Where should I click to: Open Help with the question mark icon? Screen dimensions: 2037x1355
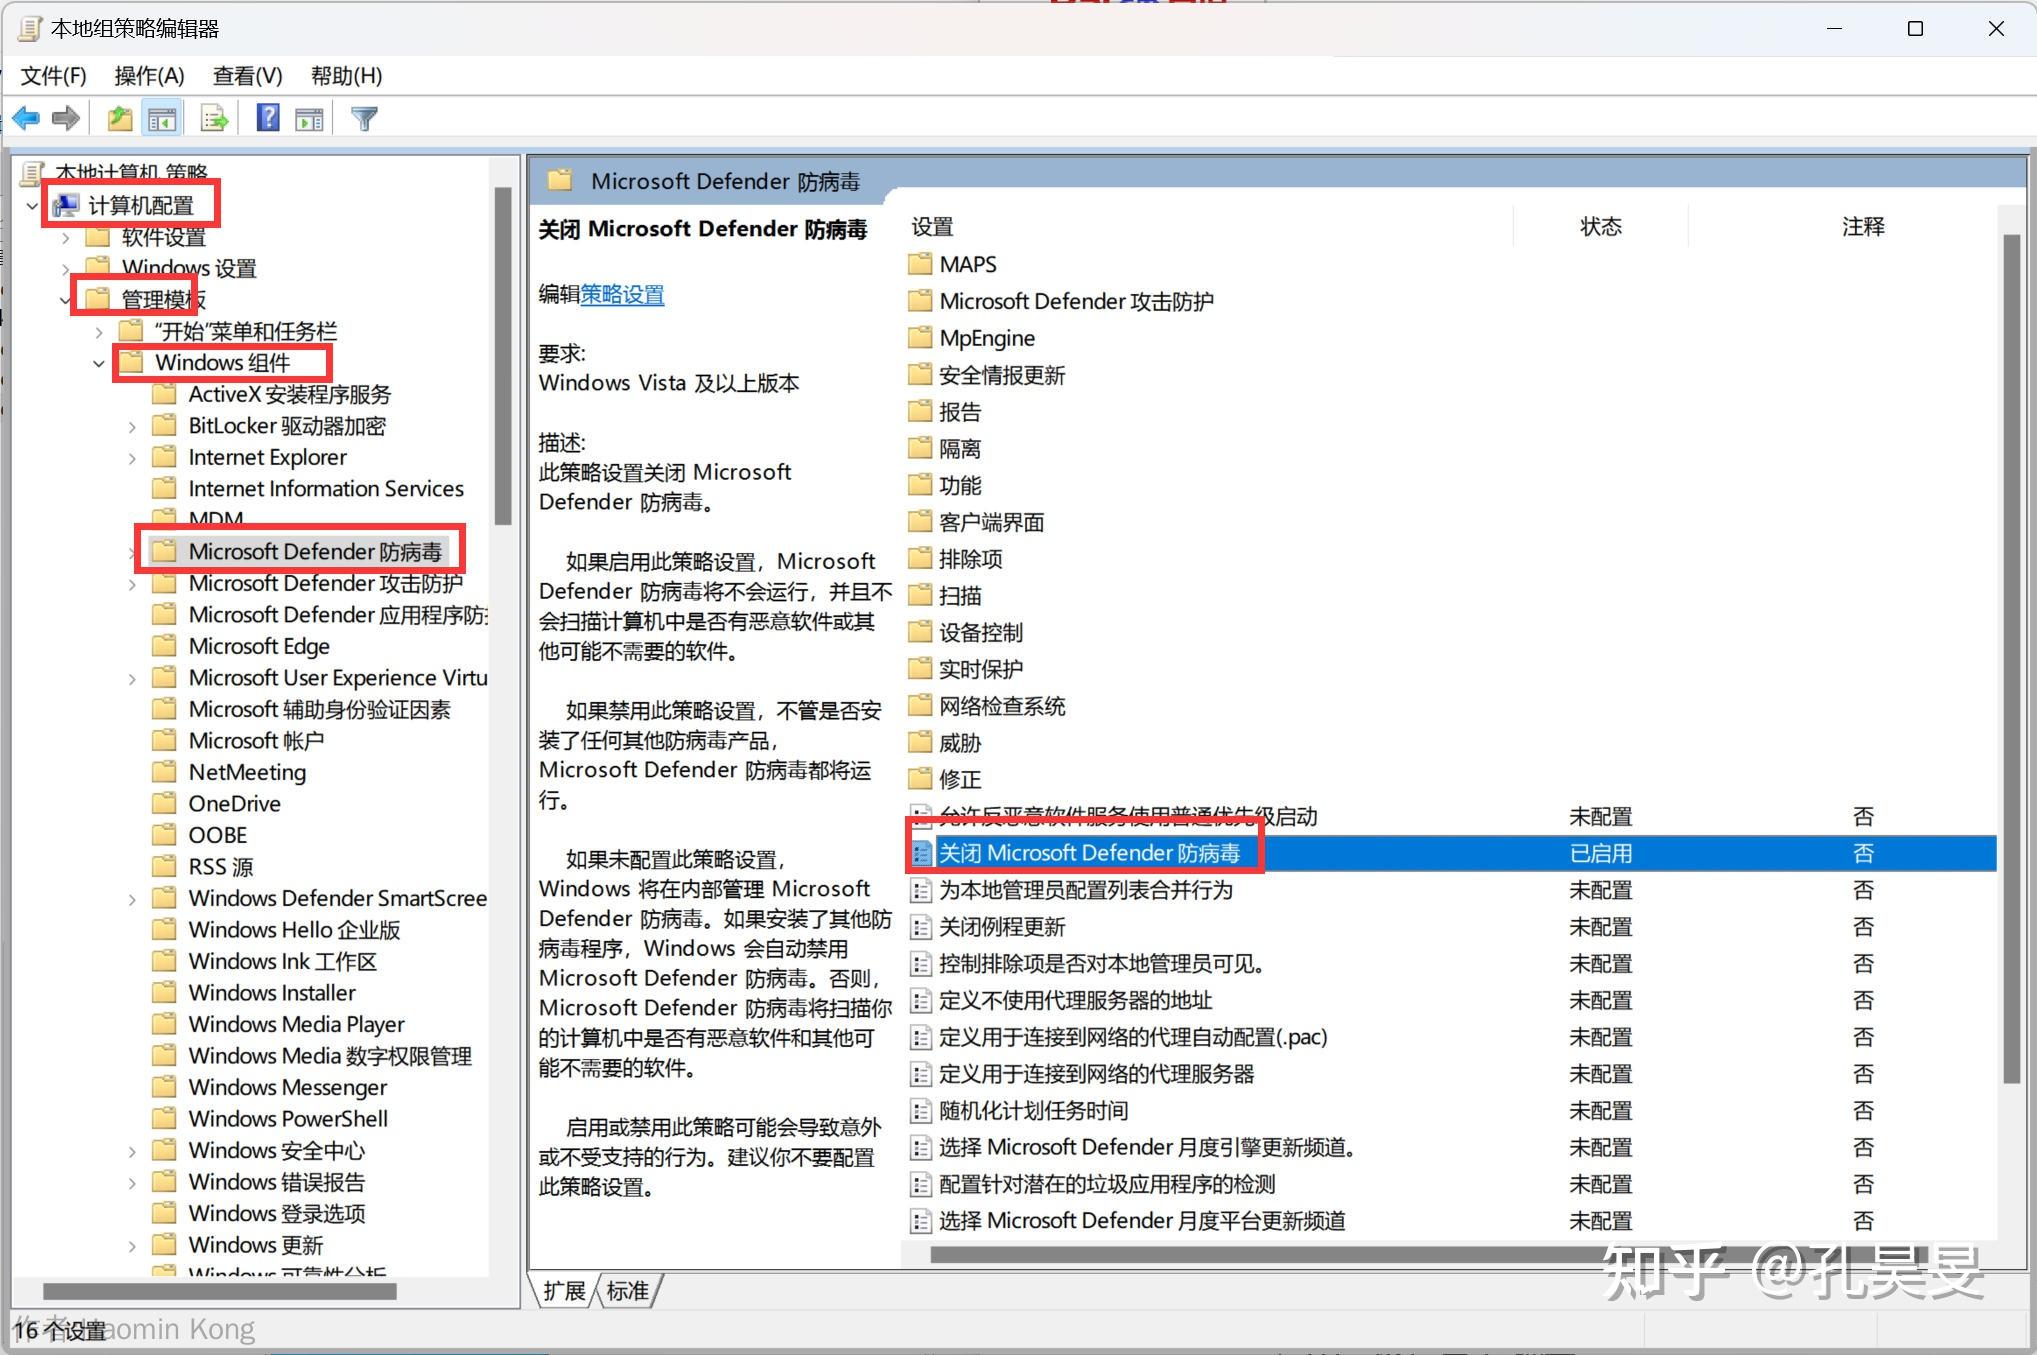267,118
